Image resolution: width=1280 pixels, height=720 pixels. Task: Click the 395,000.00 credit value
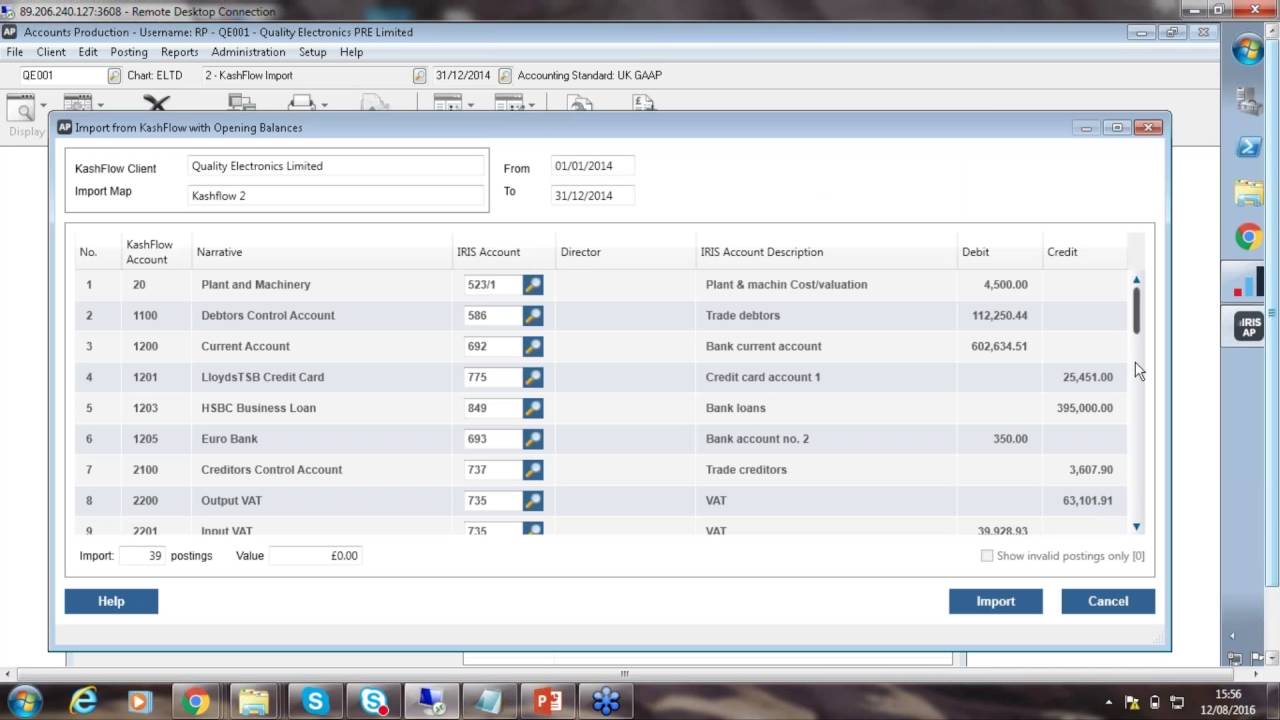click(1085, 409)
